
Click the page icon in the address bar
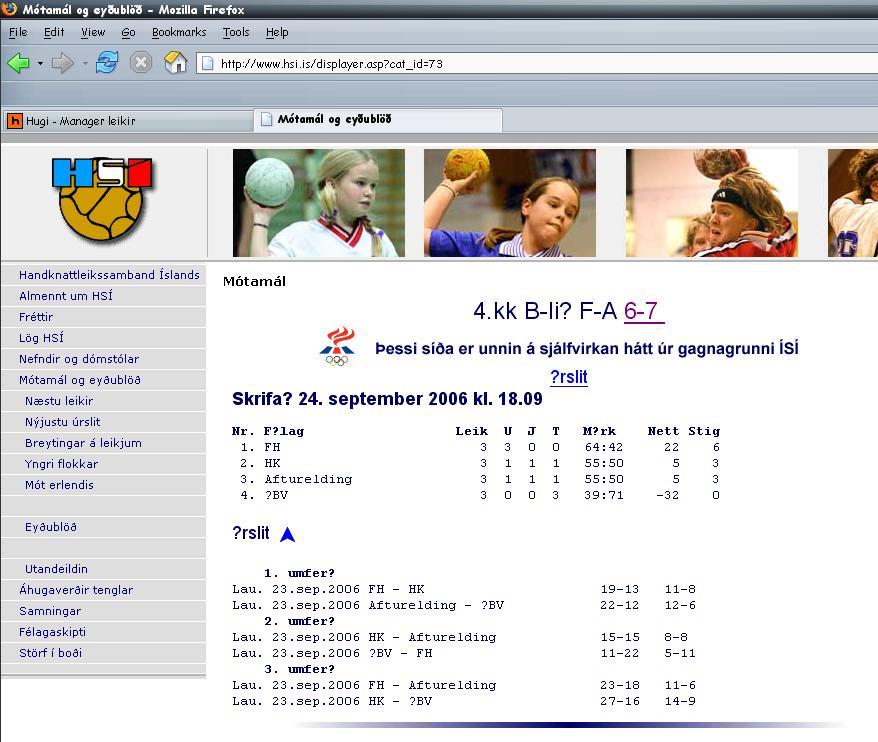pyautogui.click(x=207, y=63)
